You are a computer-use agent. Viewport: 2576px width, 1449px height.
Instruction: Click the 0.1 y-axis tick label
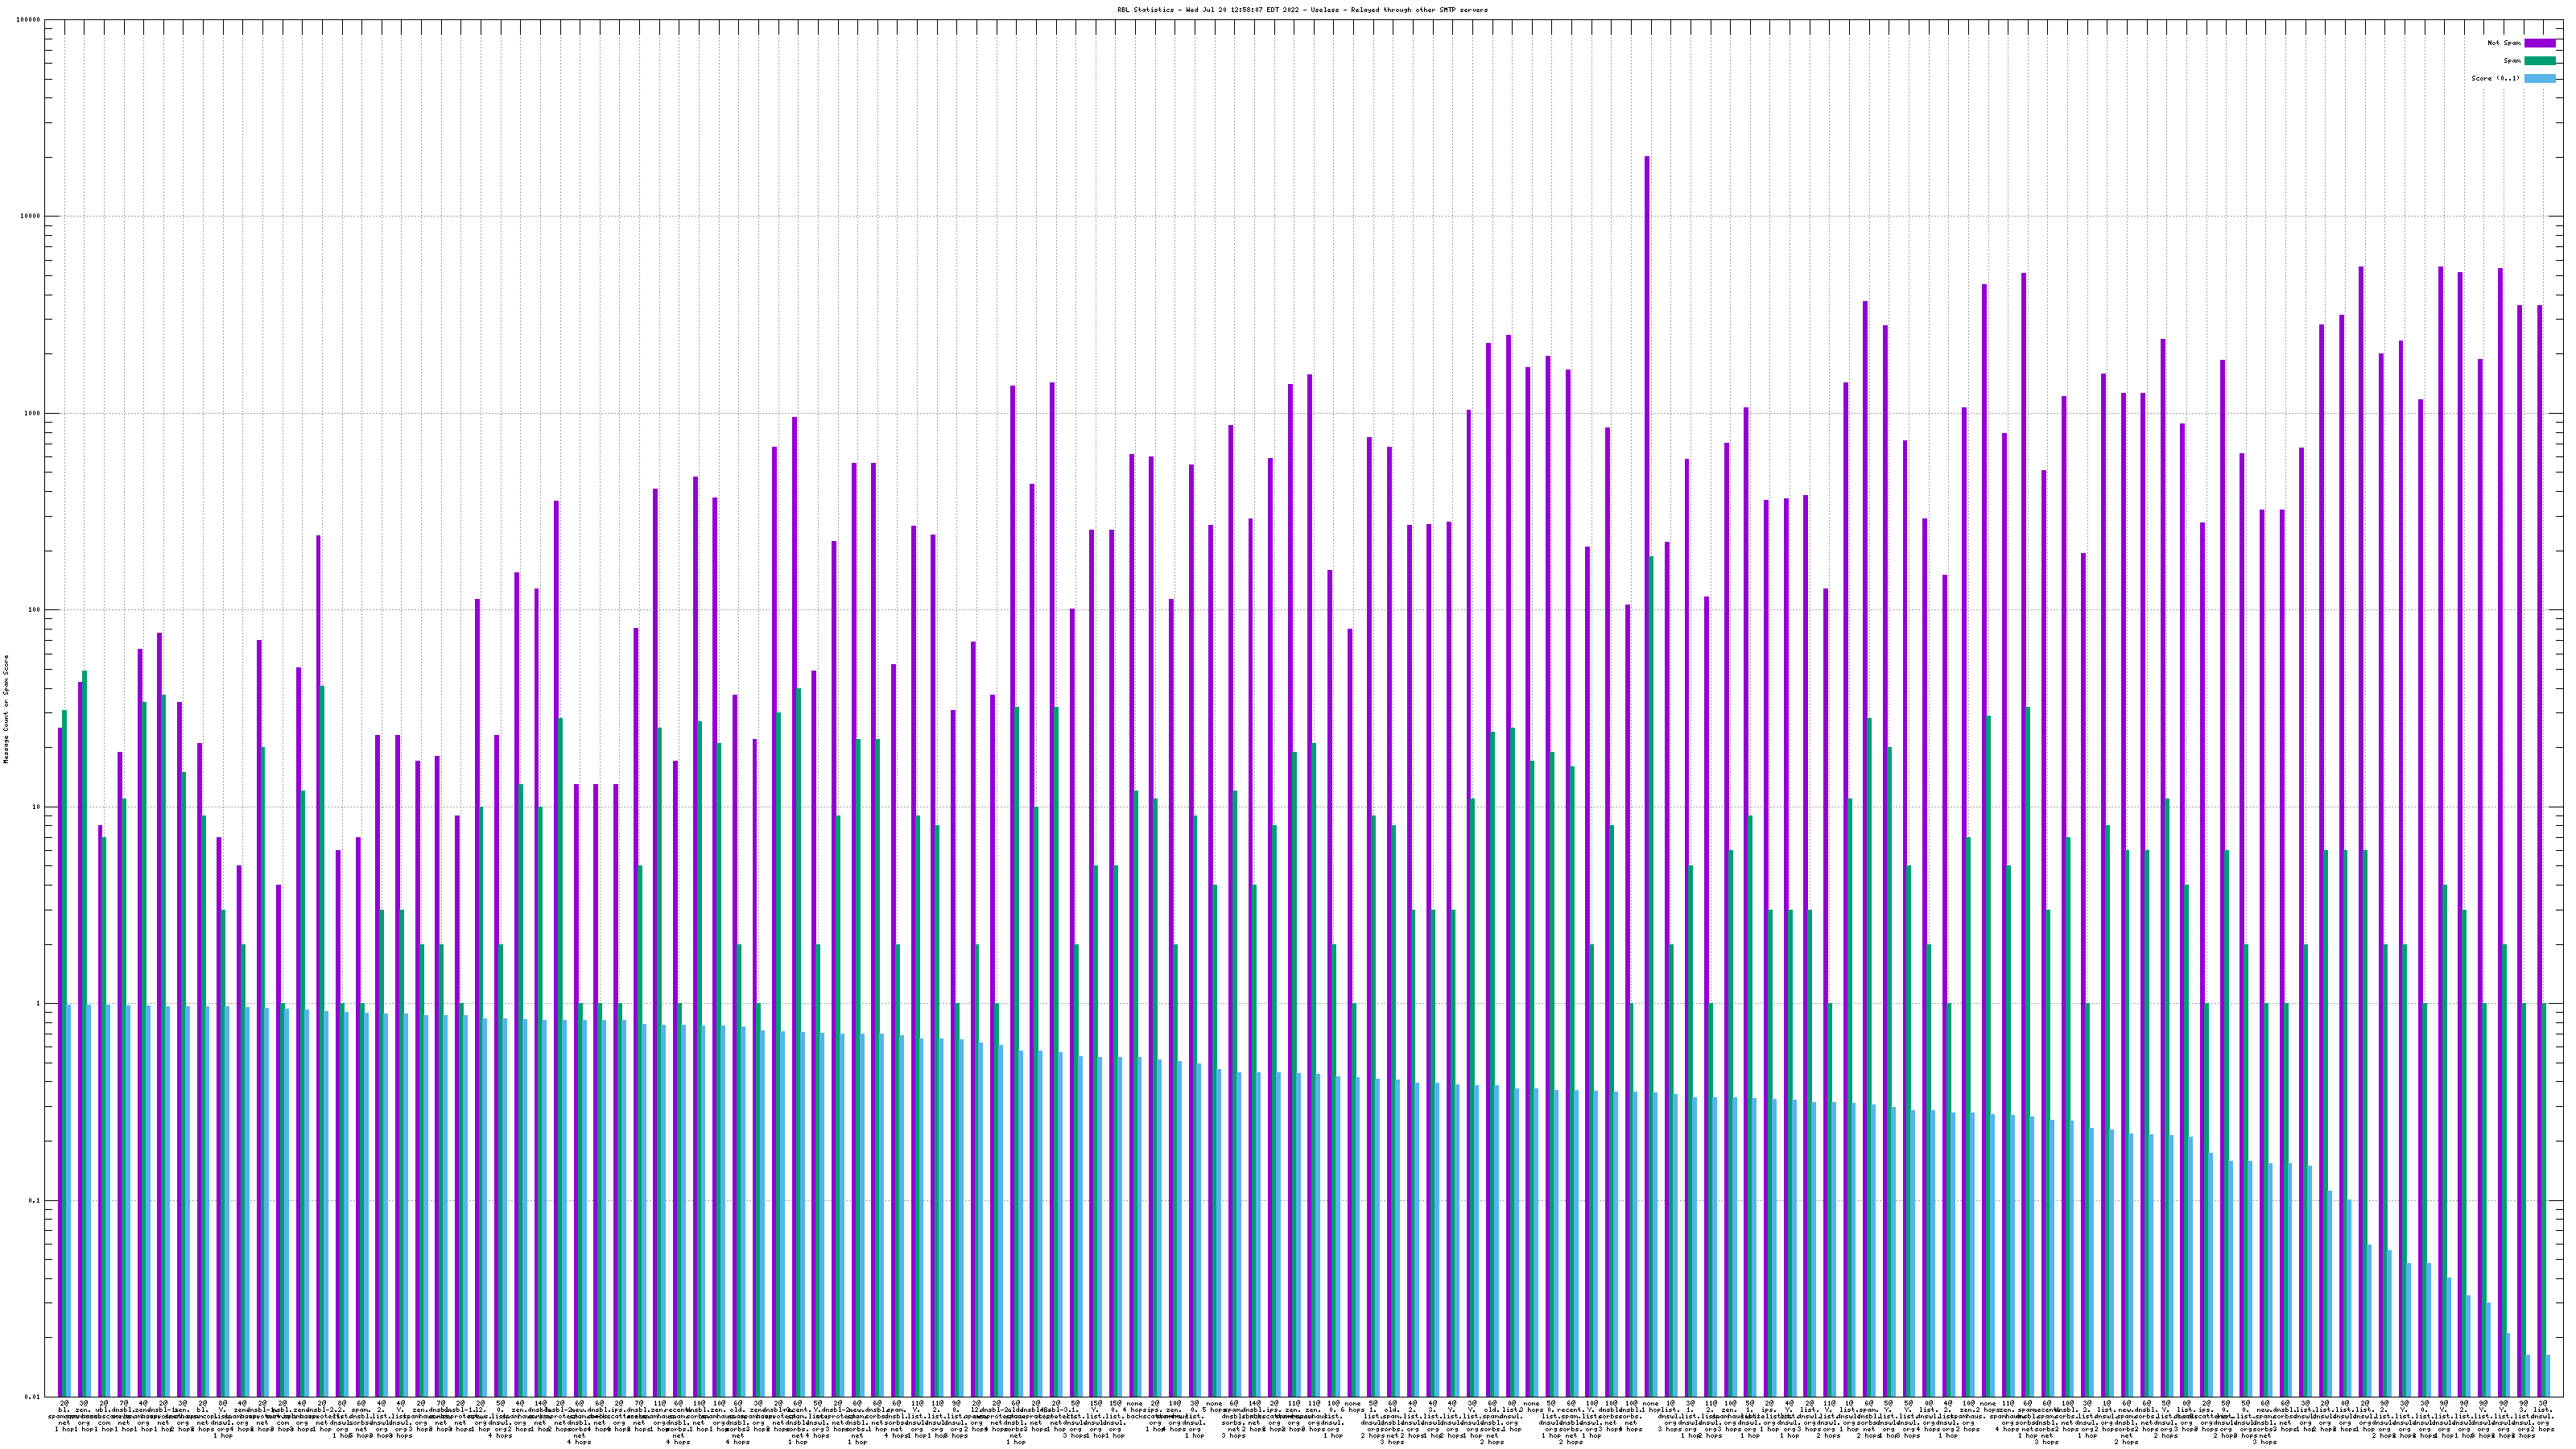(x=35, y=1201)
